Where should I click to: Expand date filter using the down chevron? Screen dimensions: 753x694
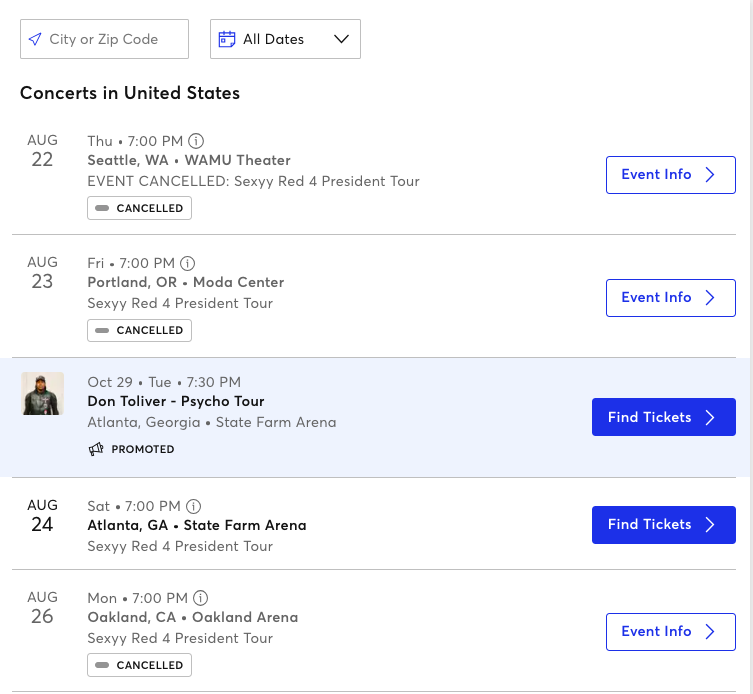click(x=341, y=39)
